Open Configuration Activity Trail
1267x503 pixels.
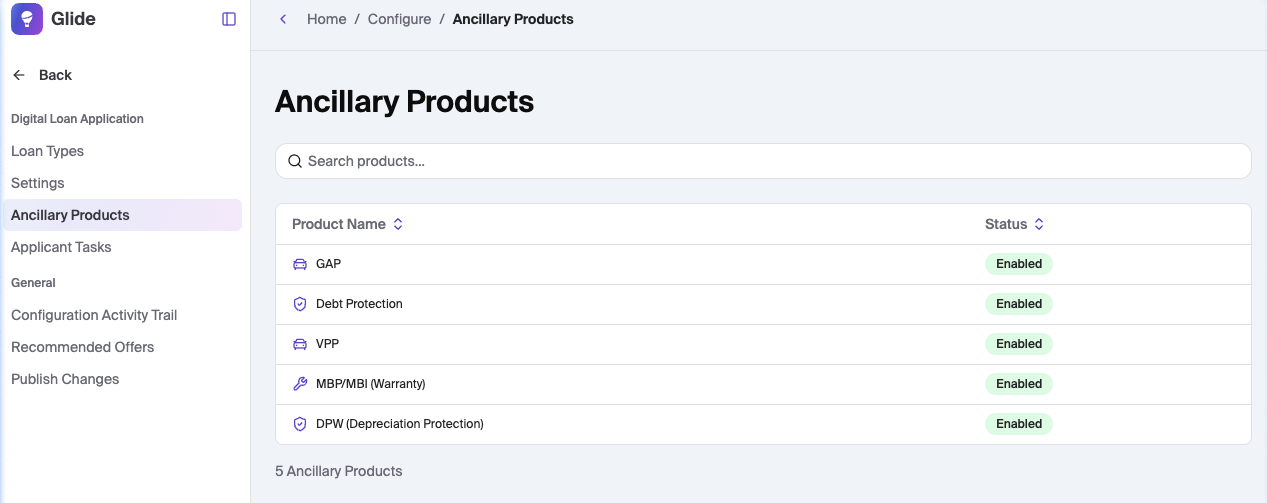pyautogui.click(x=94, y=315)
